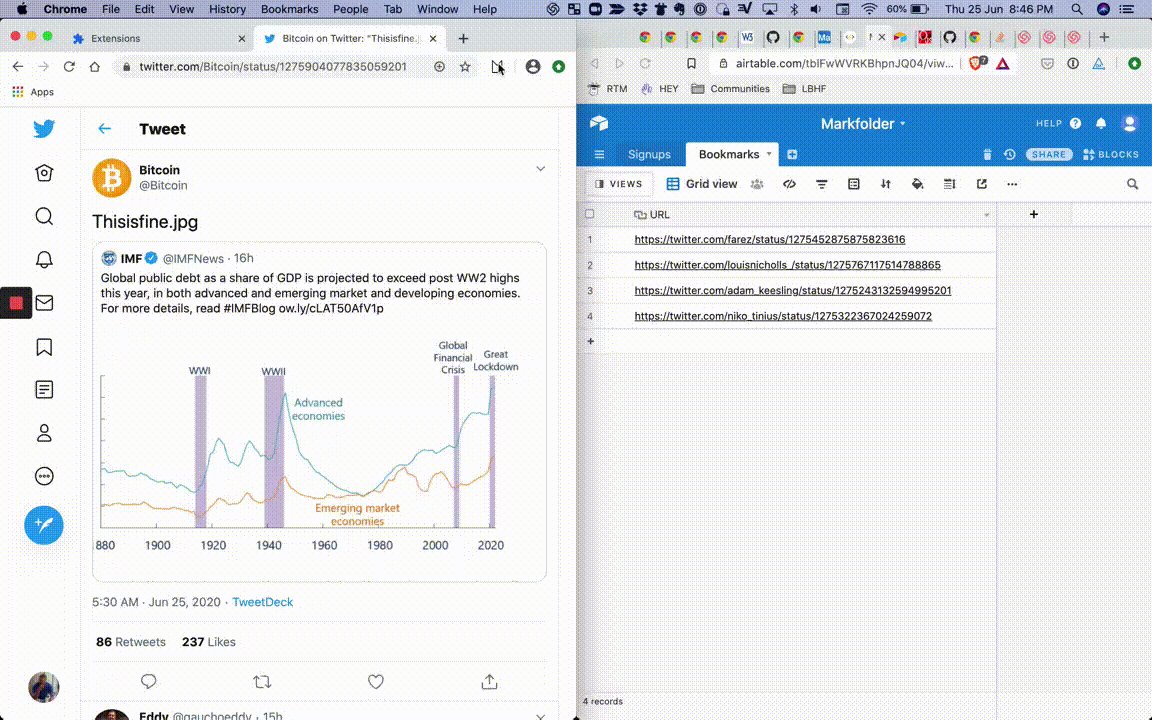Open Airtable filter icon
1152x720 pixels.
[821, 184]
